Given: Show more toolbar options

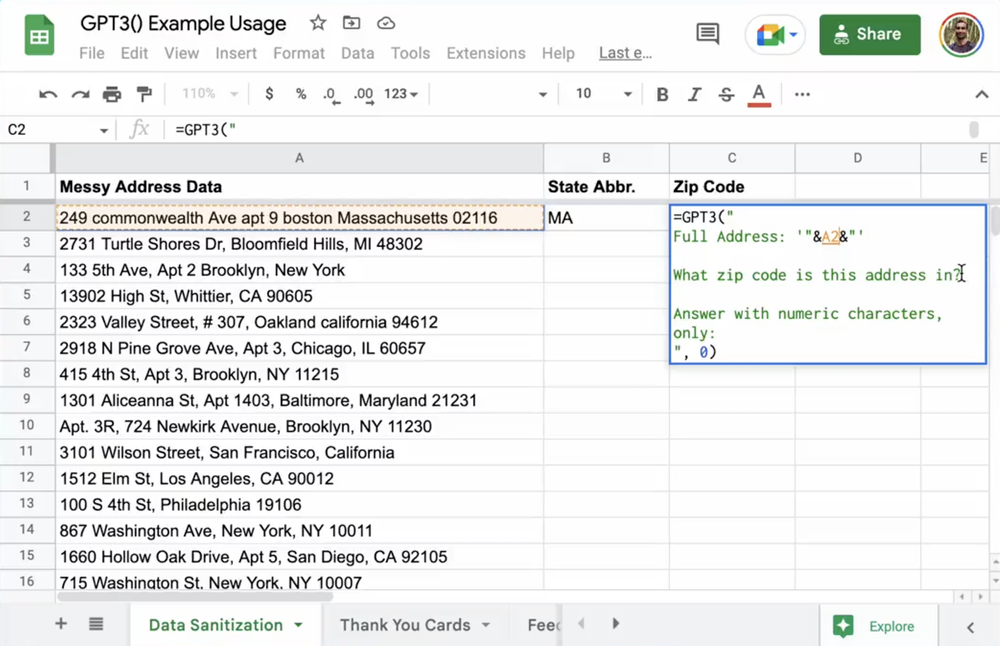Looking at the screenshot, I should pos(802,94).
